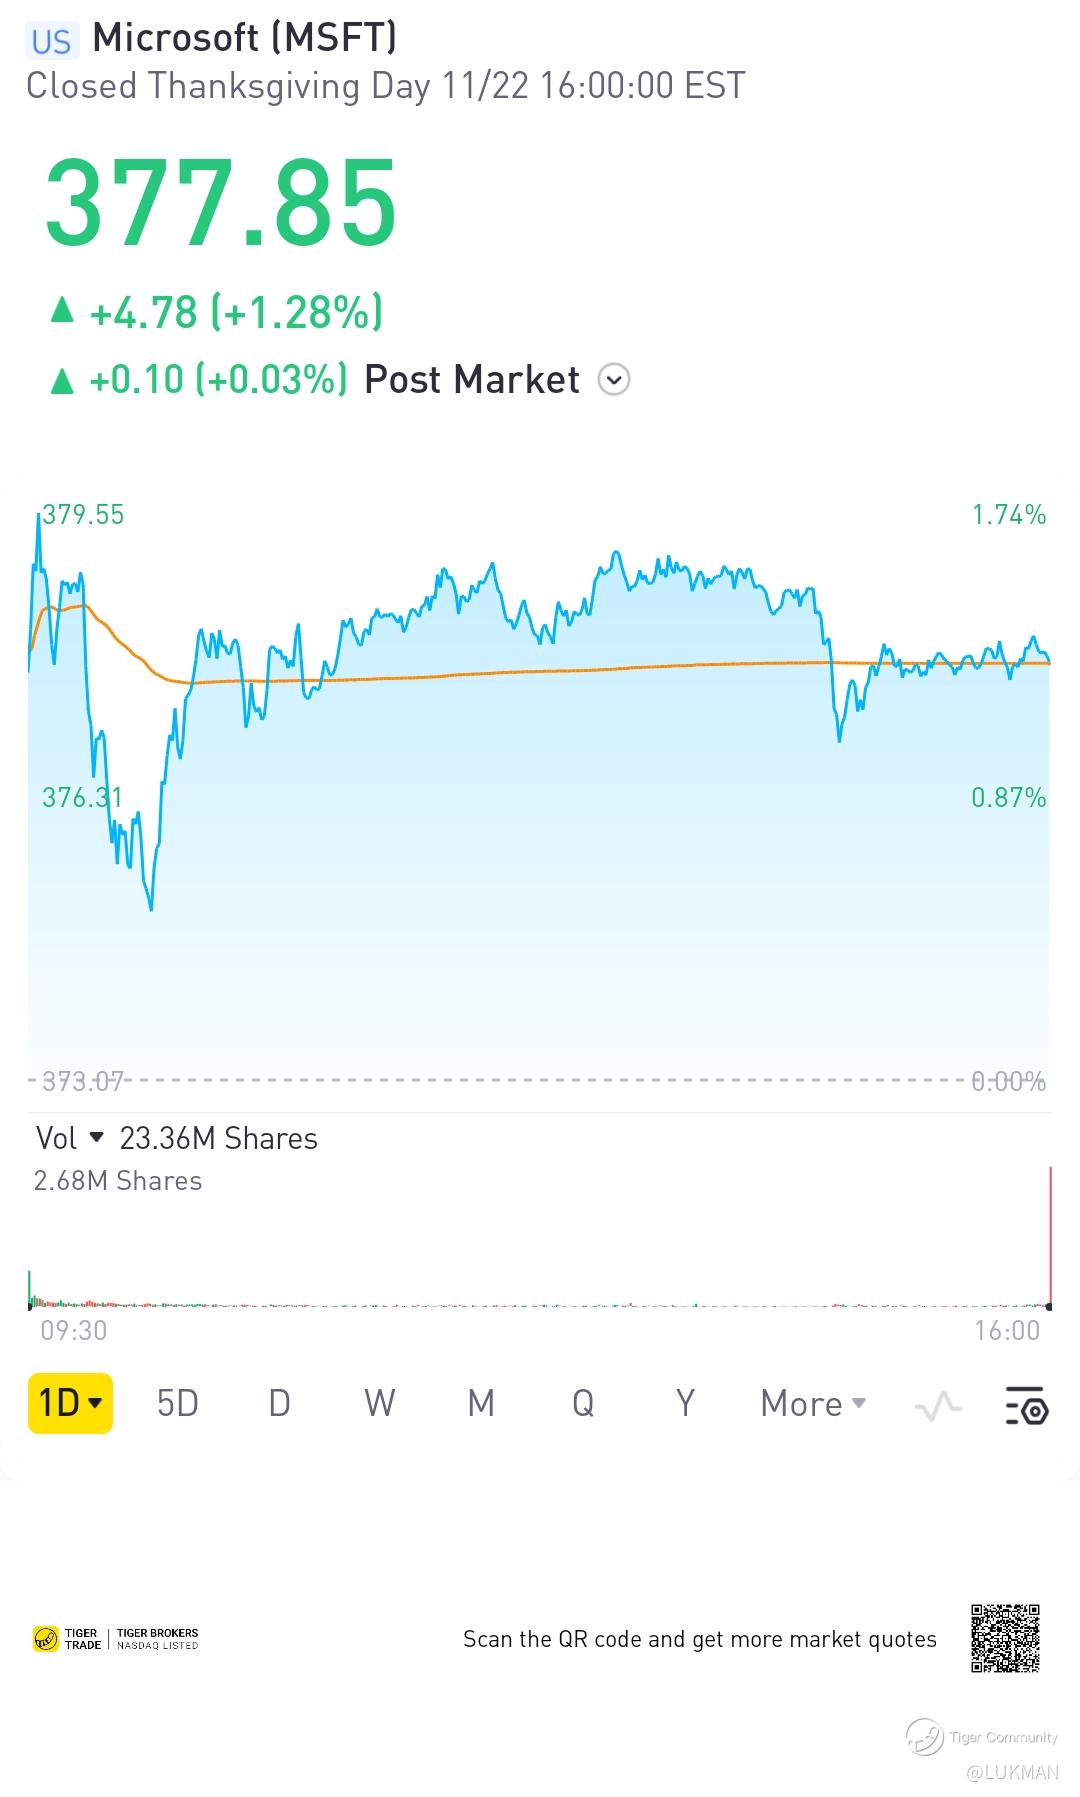Expand the Post Market chevron
This screenshot has width=1080, height=1797.
(x=614, y=380)
